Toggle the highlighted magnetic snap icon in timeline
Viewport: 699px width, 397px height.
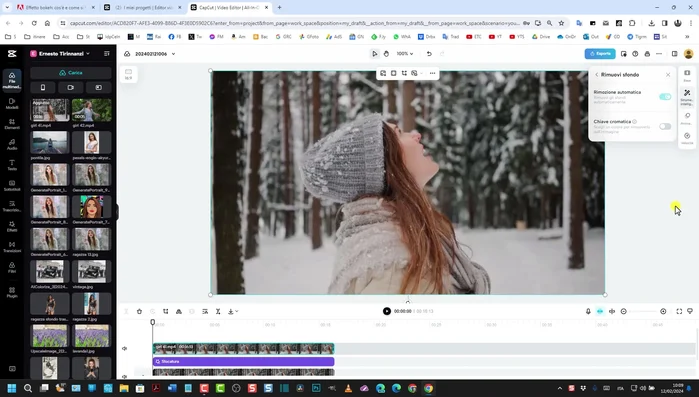(x=600, y=311)
